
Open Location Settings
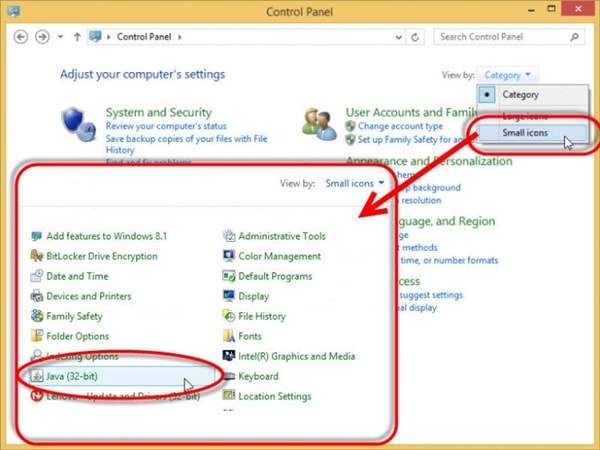pos(275,396)
